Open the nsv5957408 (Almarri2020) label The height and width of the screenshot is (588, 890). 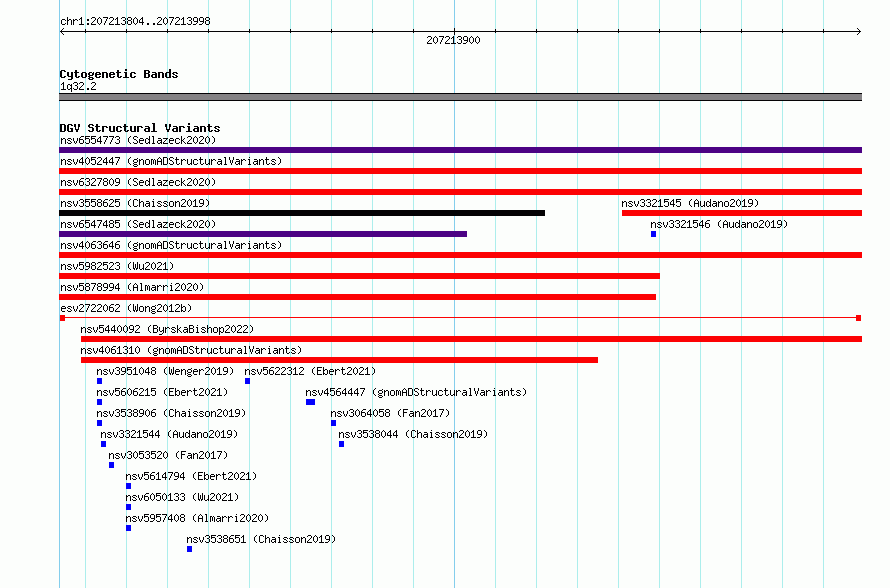(197, 518)
